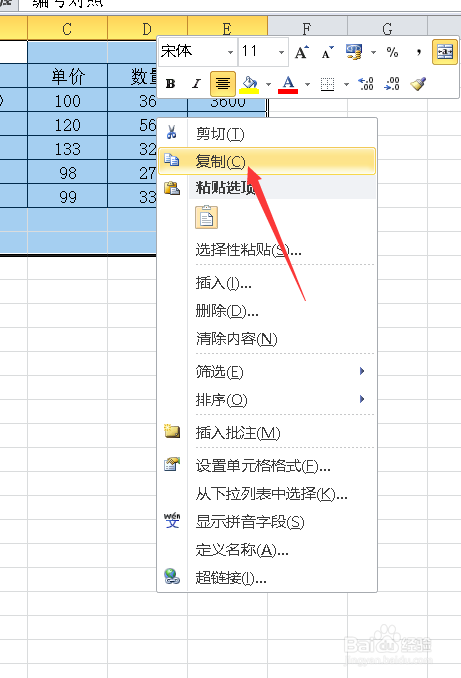Click the hyperlink globe icon
Viewport: 461px width, 678px height.
[172, 576]
